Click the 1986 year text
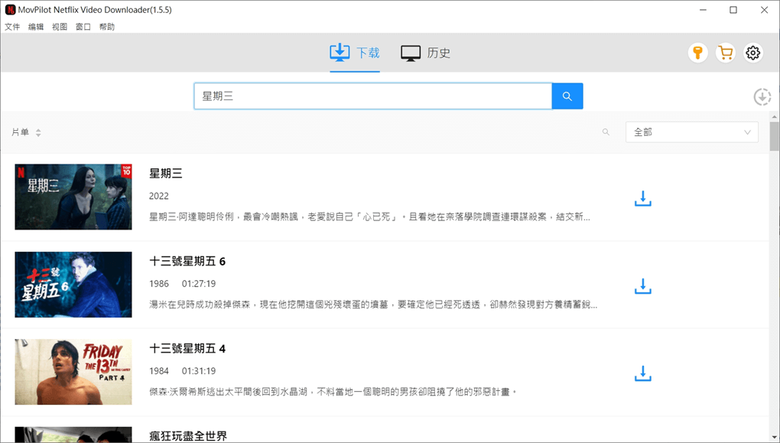Screen dimensions: 780x443 click(x=159, y=283)
